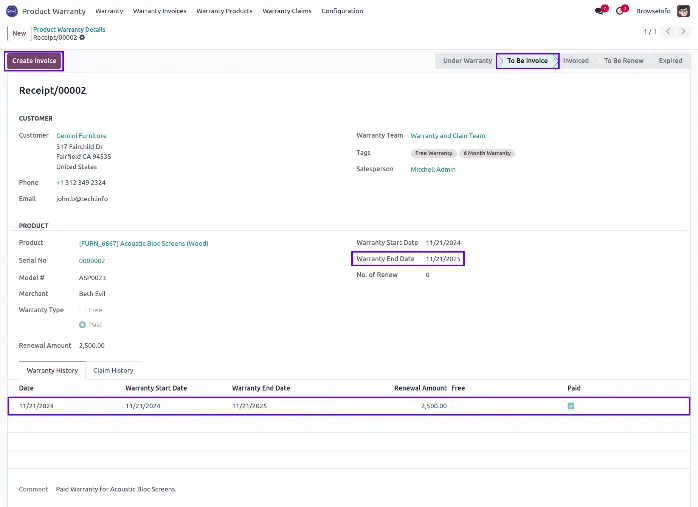
Task: Switch to the Claim History tab
Action: coord(113,370)
